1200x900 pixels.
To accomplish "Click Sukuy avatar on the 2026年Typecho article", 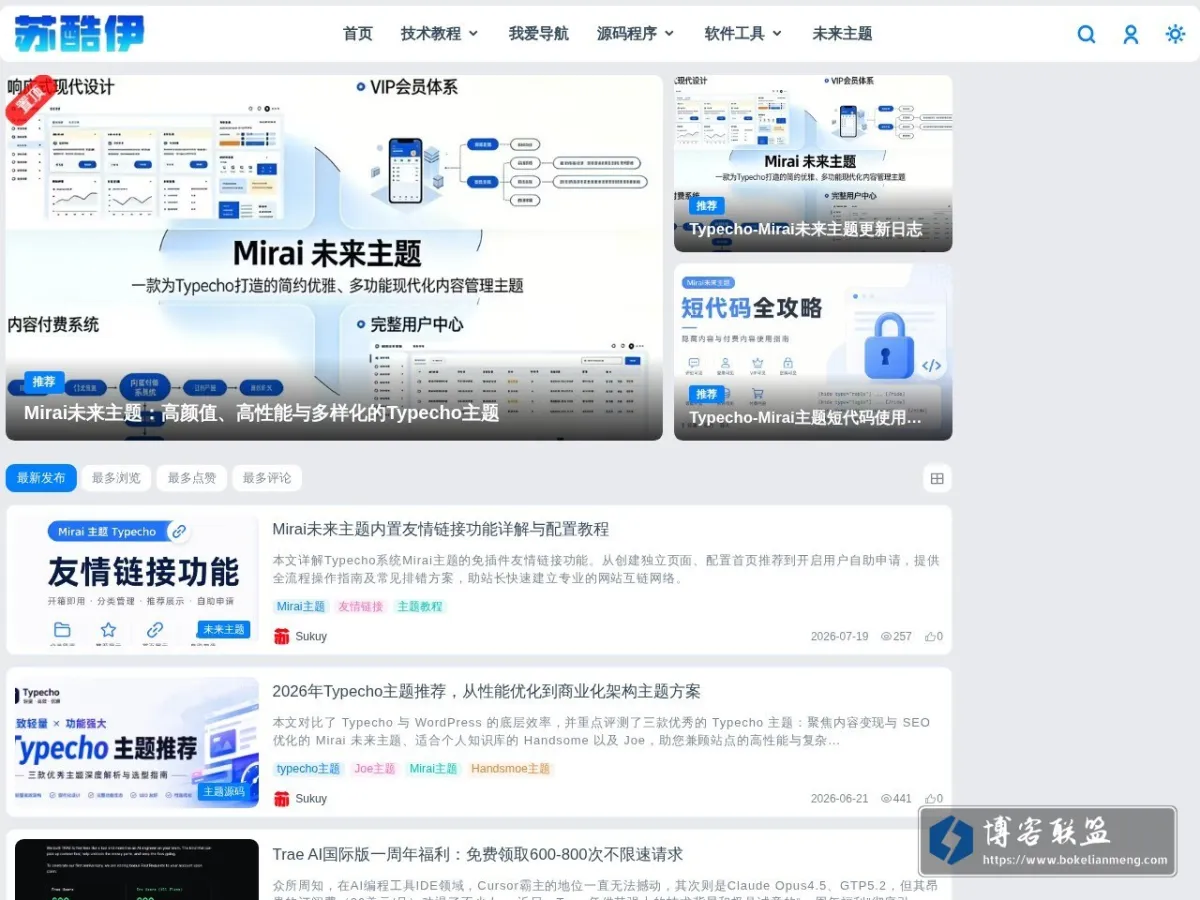I will click(282, 798).
